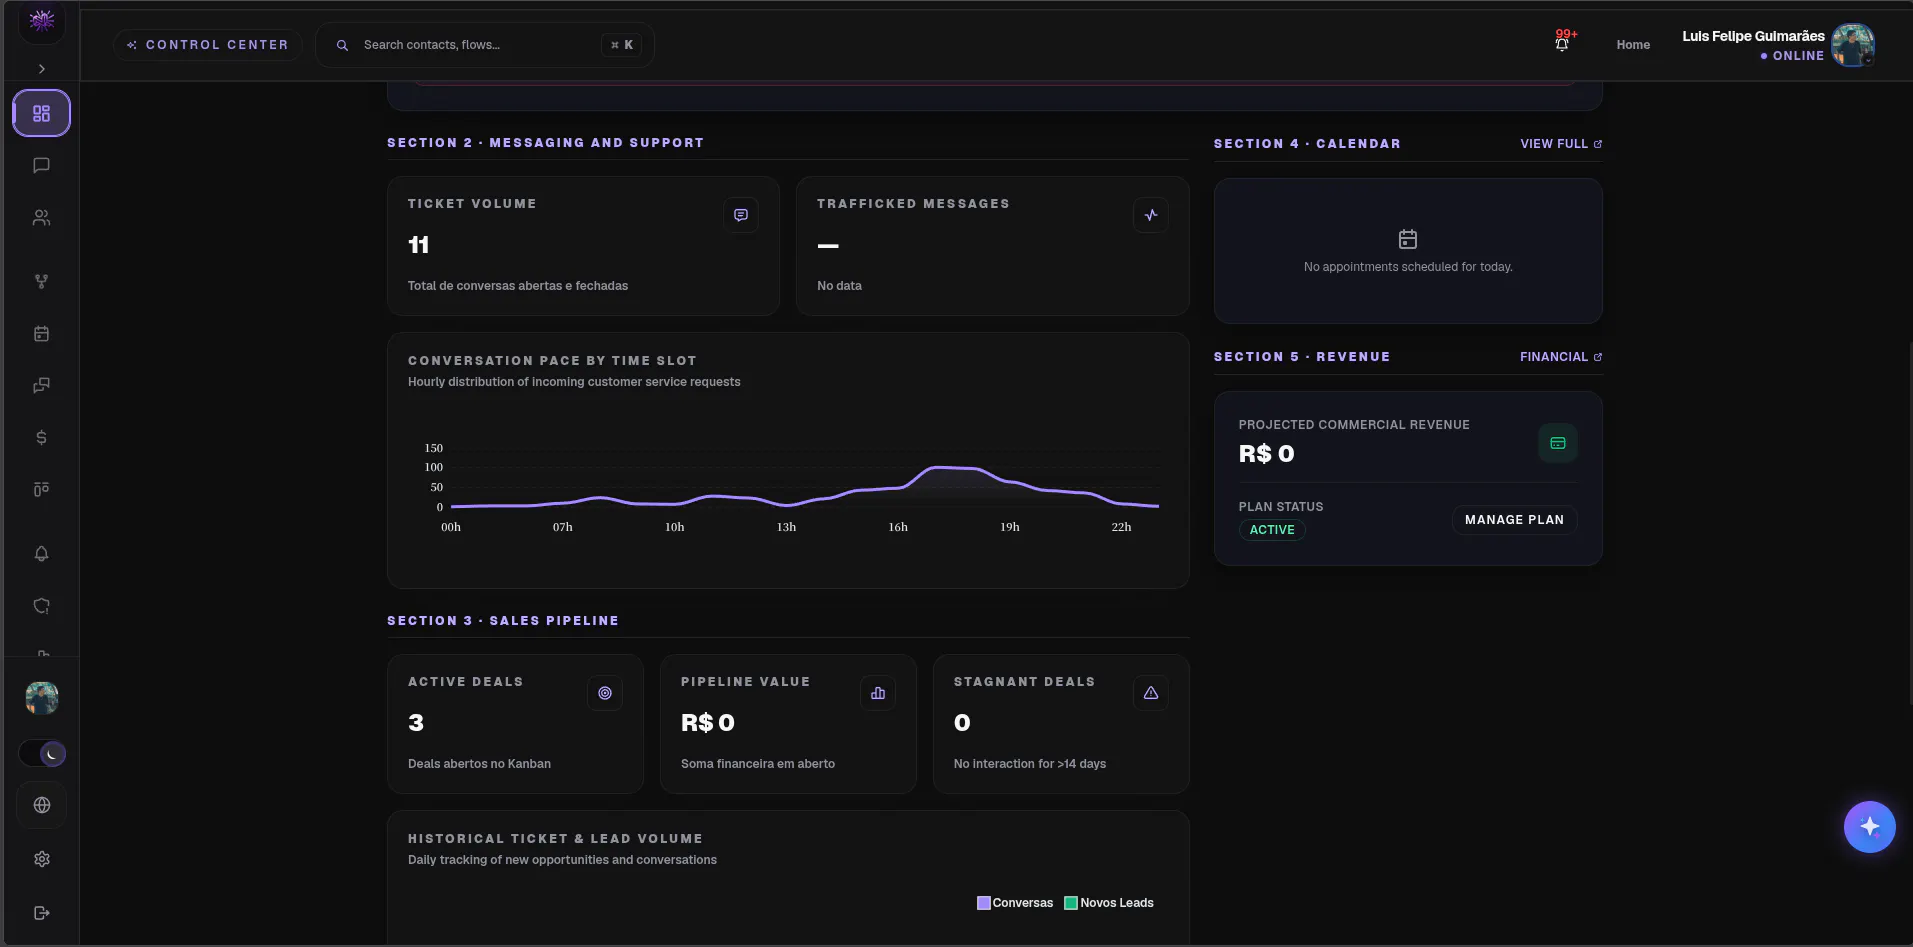
Task: Toggle Novos Leads series in chart legend
Action: click(x=1109, y=903)
